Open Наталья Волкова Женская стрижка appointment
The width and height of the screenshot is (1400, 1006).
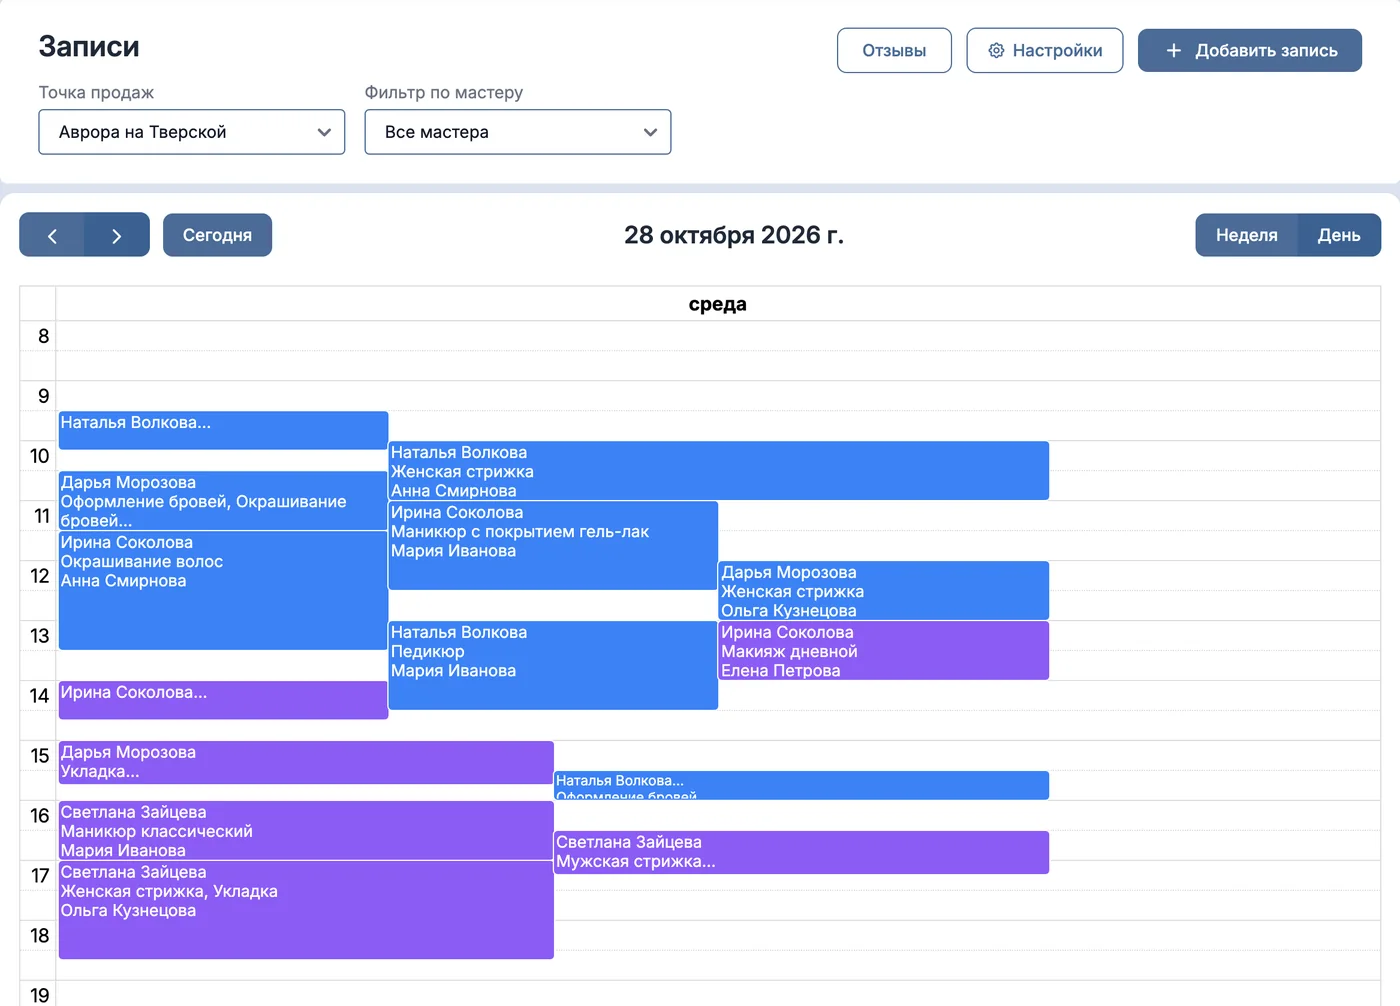(x=719, y=471)
